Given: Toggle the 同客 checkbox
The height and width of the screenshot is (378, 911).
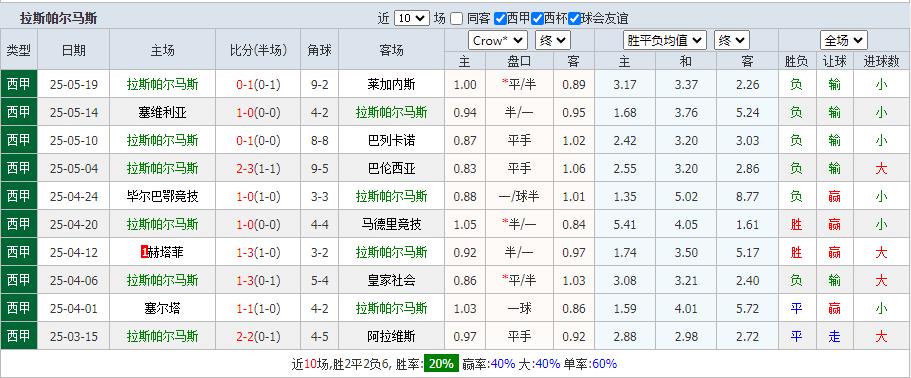Looking at the screenshot, I should pos(457,19).
